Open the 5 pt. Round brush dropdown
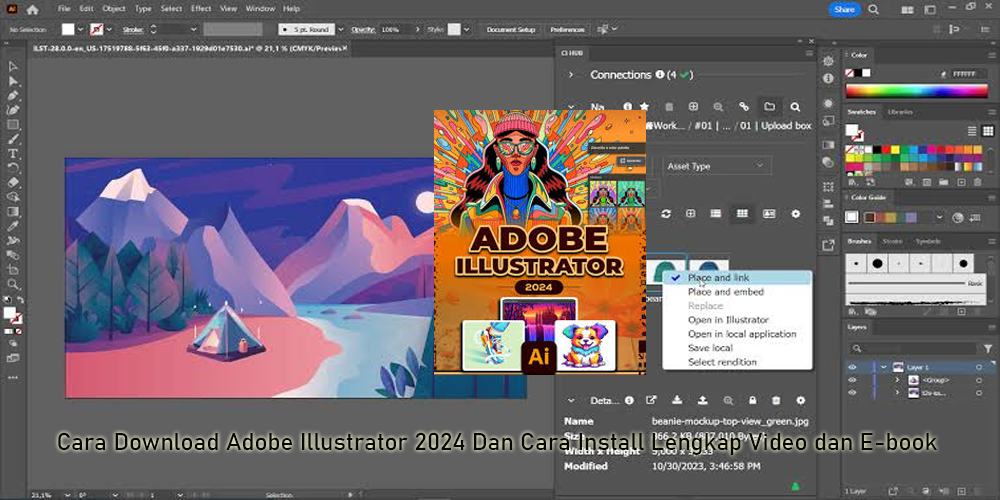1000x500 pixels. click(x=341, y=29)
